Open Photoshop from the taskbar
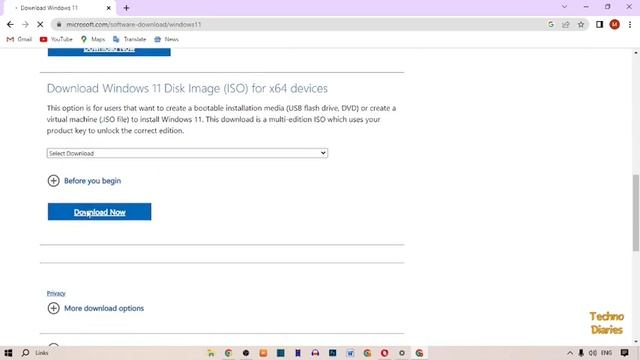Viewport: 640px width, 360px height. pyautogui.click(x=333, y=353)
